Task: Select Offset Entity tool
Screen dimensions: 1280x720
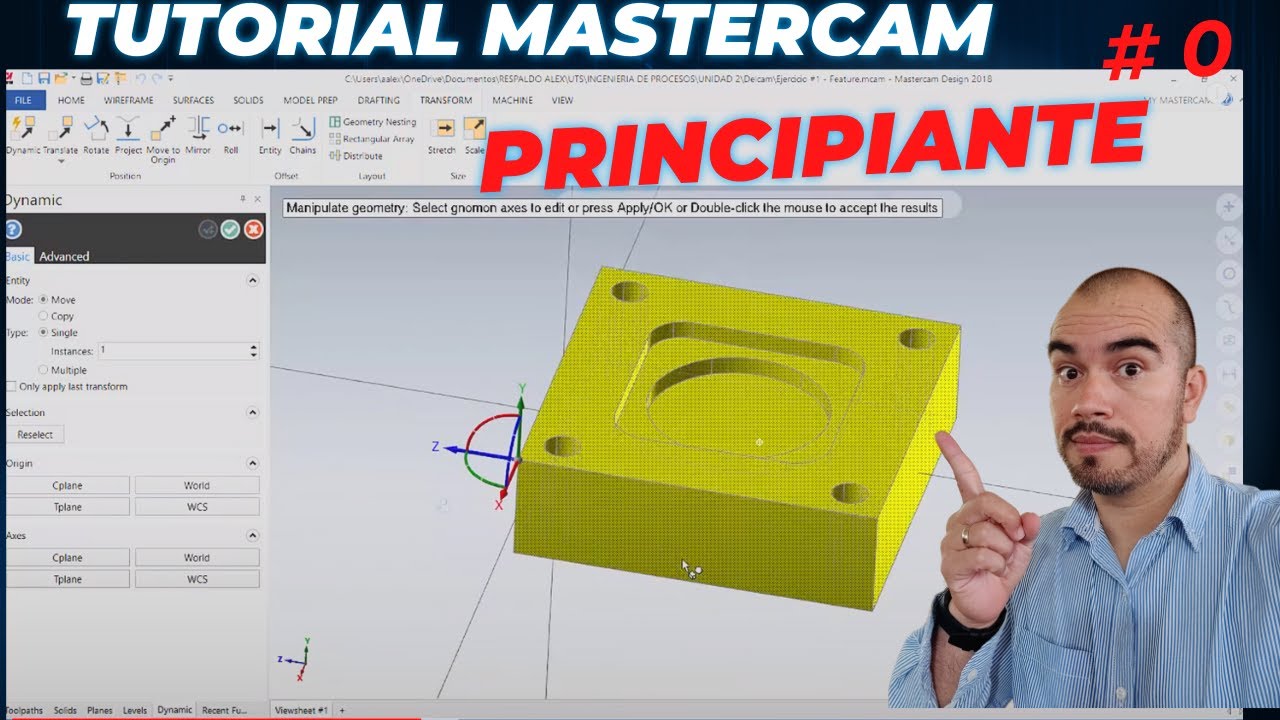Action: pos(270,135)
